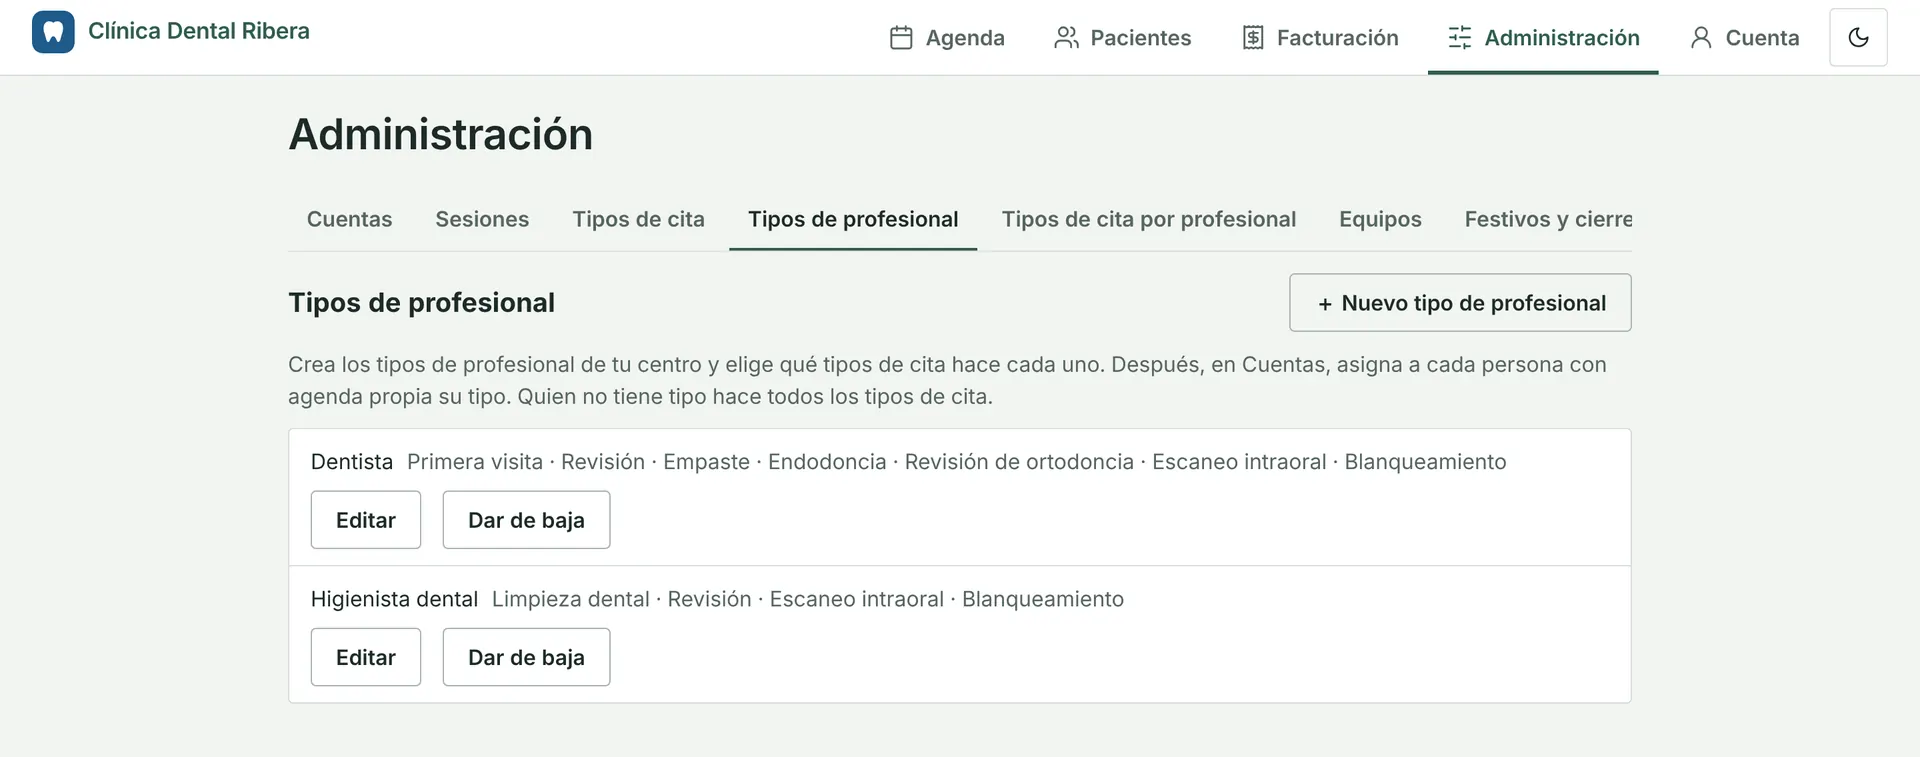Edit the Dentista professional type

click(x=366, y=520)
